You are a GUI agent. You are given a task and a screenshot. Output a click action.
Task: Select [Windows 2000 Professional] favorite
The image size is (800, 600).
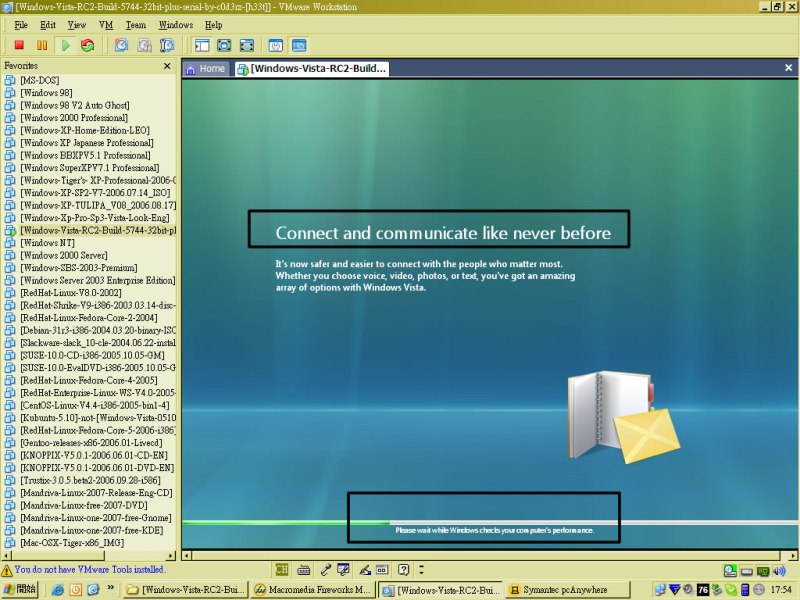(74, 118)
